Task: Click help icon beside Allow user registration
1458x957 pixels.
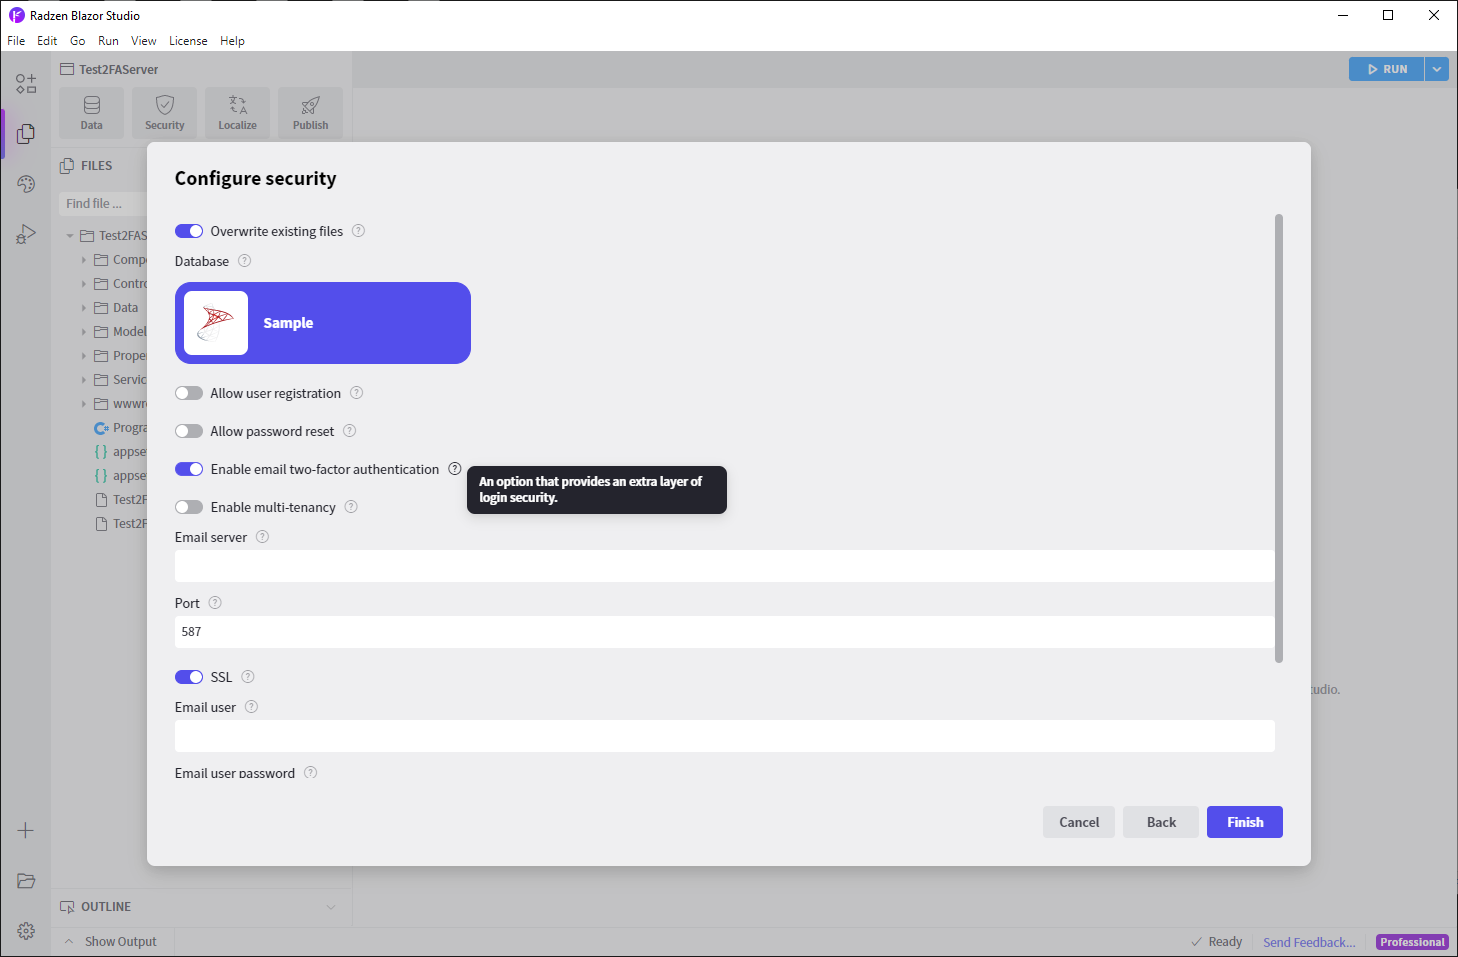Action: point(356,393)
